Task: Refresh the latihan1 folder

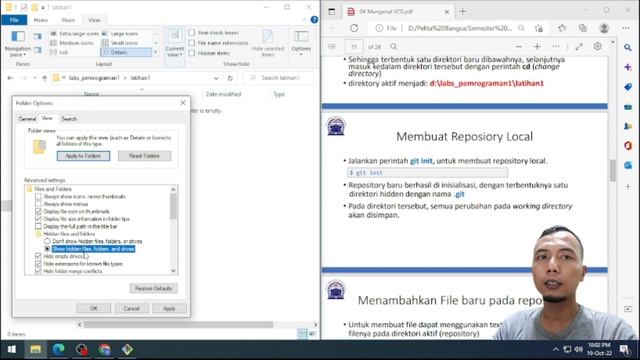Action: (230, 78)
